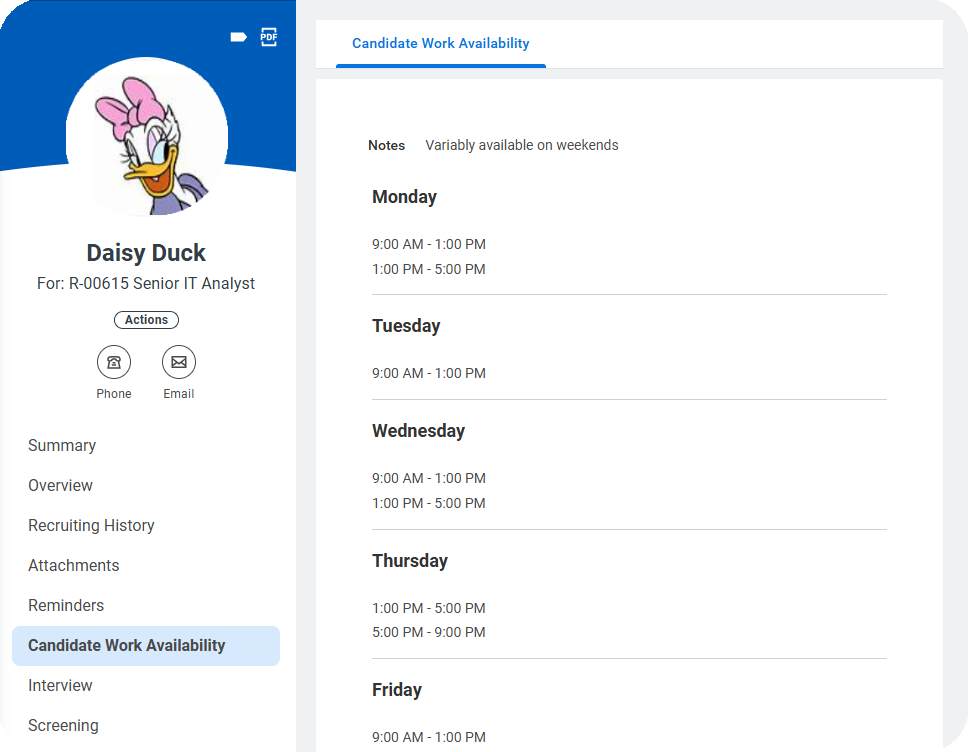Click the Email label under the icon
The width and height of the screenshot is (968, 752).
tap(179, 394)
